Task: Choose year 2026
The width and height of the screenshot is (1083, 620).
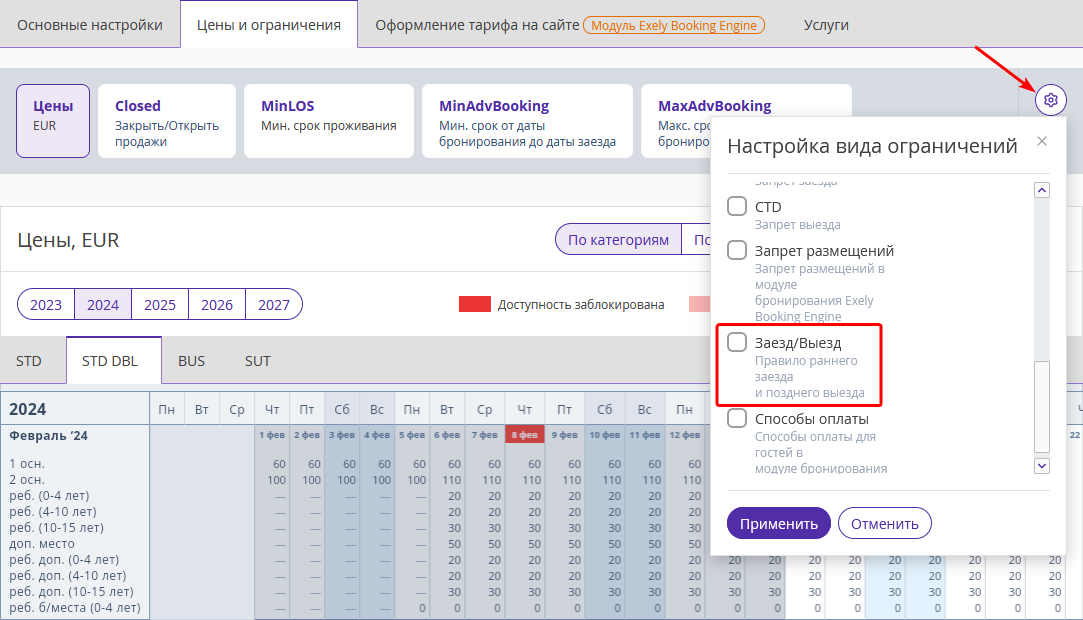Action: point(217,304)
